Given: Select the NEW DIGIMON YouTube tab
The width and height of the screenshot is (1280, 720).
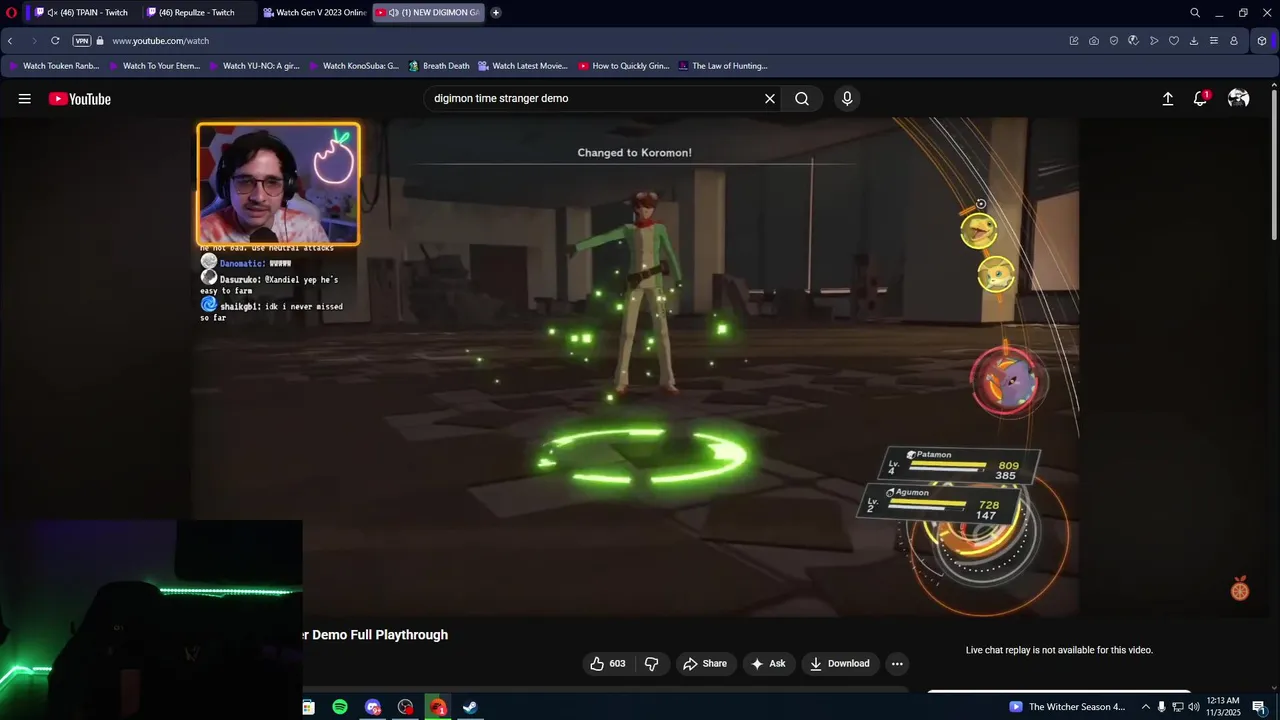Looking at the screenshot, I should point(428,13).
